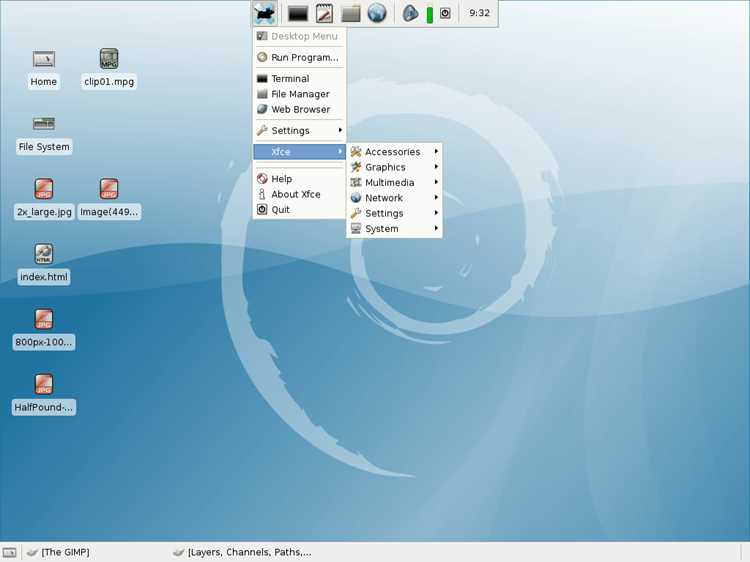Click the panel quit/logout button icon
Screen dimensions: 750x562
coord(445,13)
